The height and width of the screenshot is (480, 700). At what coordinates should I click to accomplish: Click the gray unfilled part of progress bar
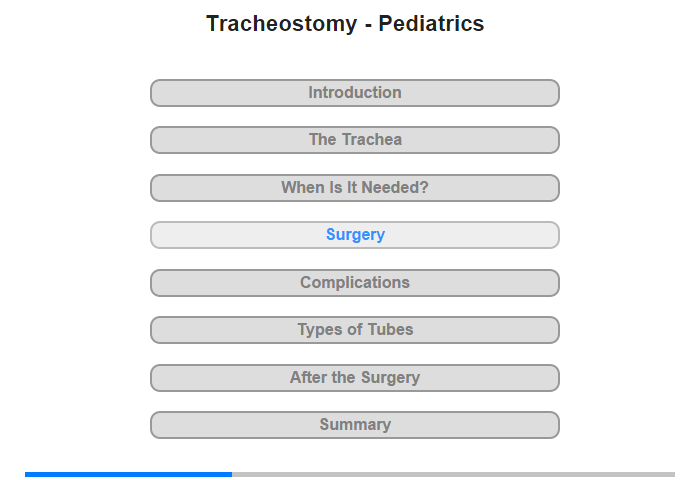pos(454,474)
